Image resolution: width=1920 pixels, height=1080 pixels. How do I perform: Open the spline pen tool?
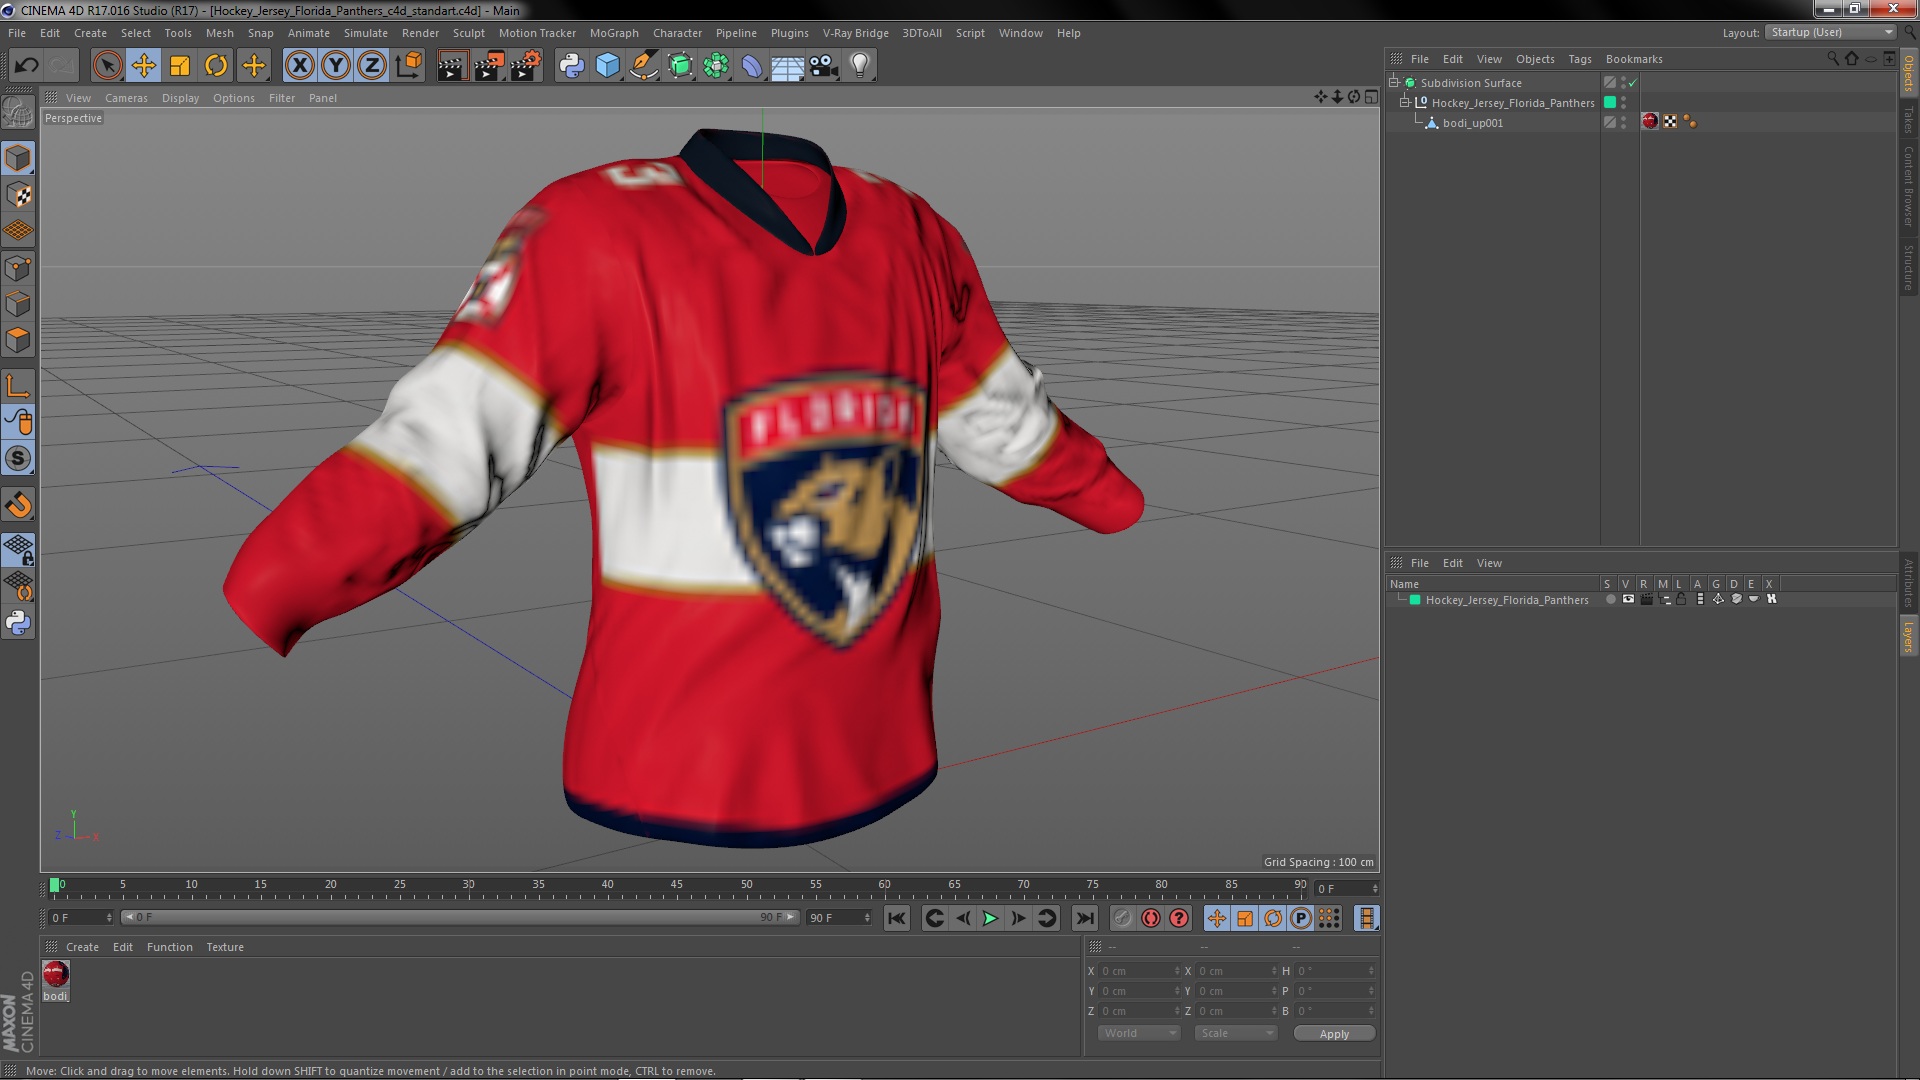[644, 66]
